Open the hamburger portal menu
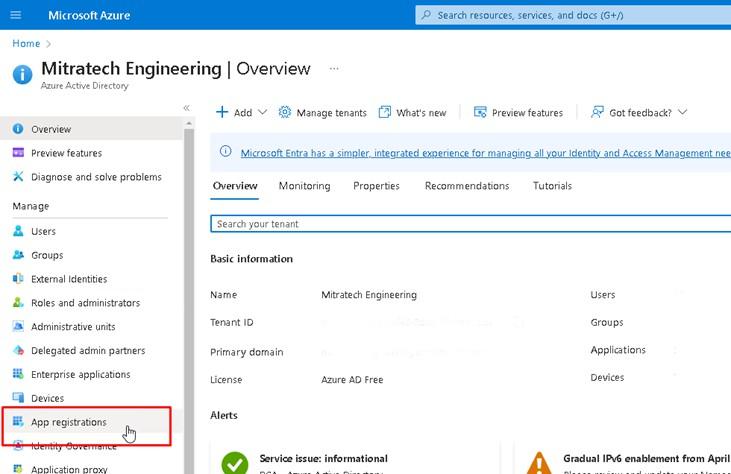 tap(15, 15)
